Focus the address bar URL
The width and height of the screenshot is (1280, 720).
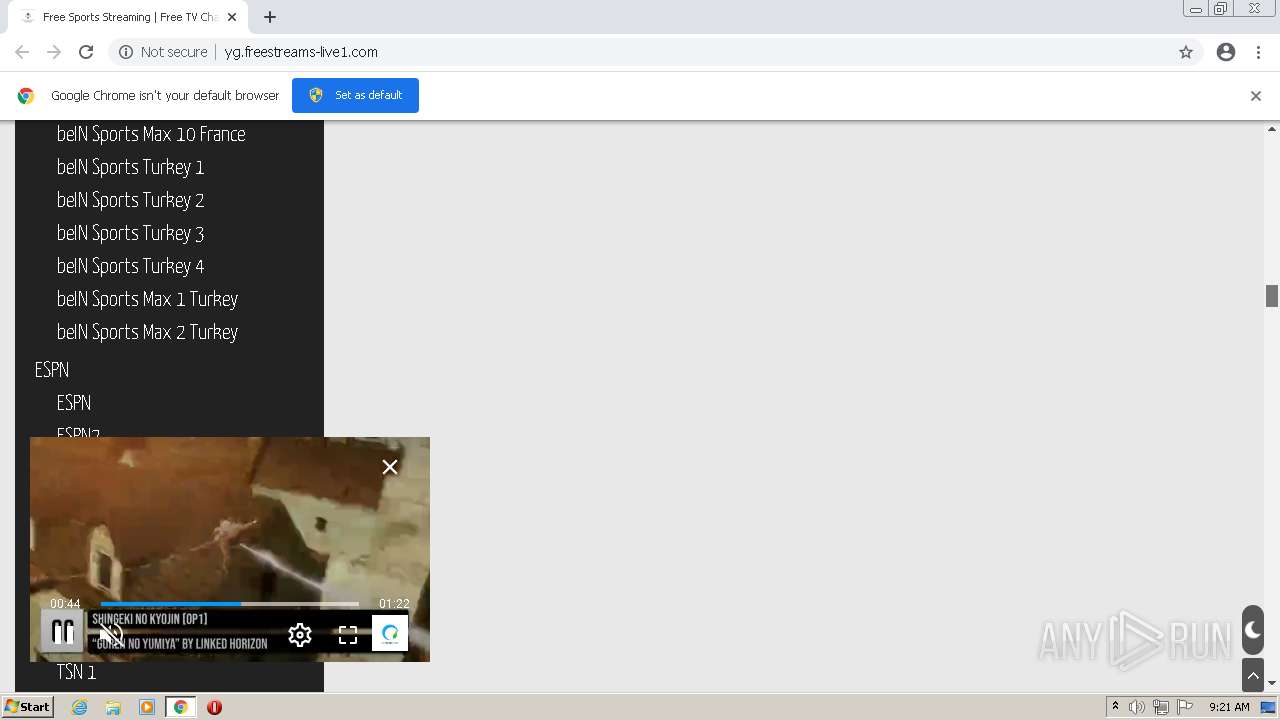301,52
